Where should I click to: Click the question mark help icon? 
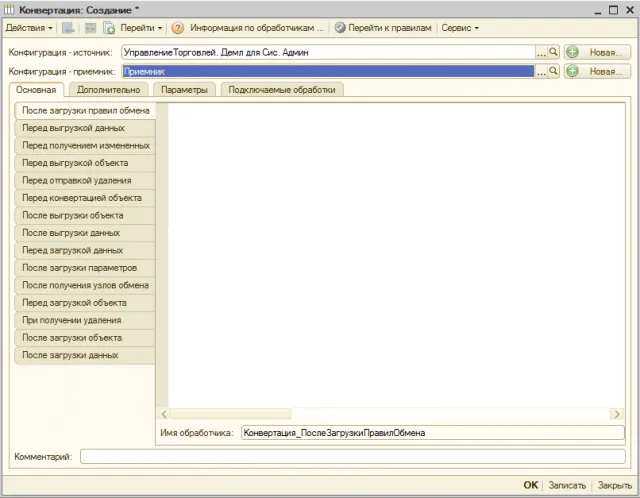click(x=178, y=28)
